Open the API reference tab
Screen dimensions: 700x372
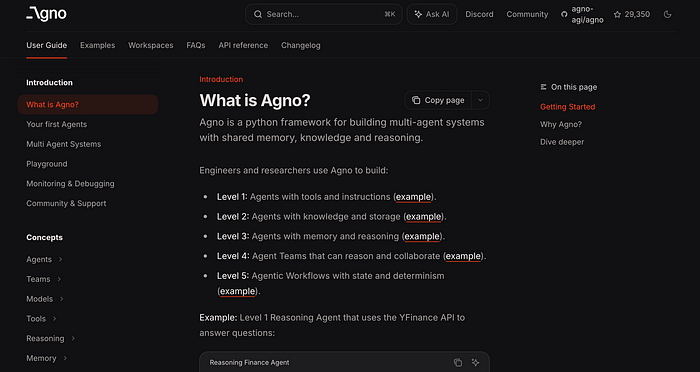point(243,45)
